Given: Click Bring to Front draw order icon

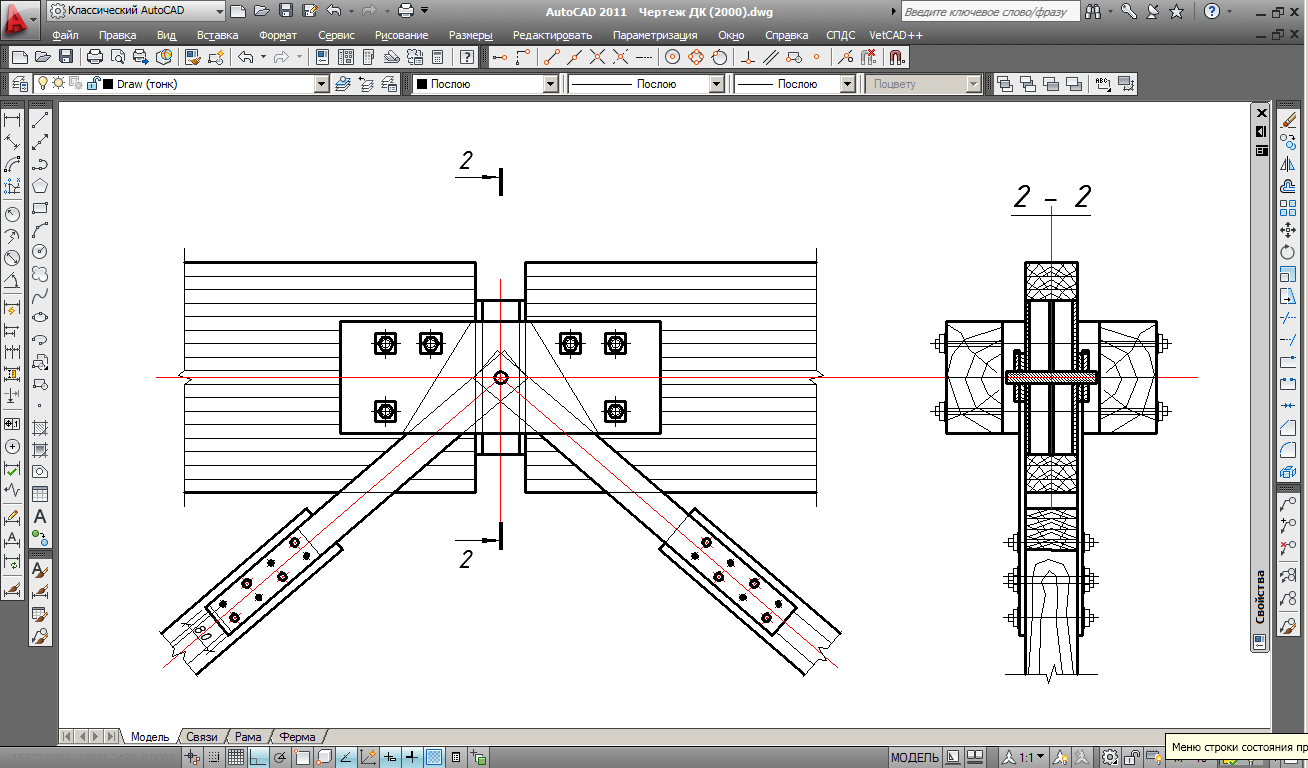Looking at the screenshot, I should (x=1006, y=84).
